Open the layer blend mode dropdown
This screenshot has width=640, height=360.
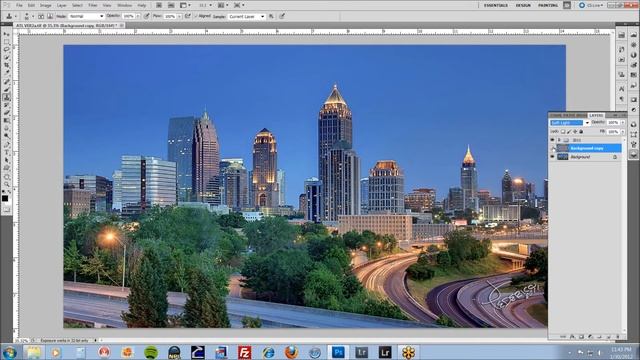[570, 123]
